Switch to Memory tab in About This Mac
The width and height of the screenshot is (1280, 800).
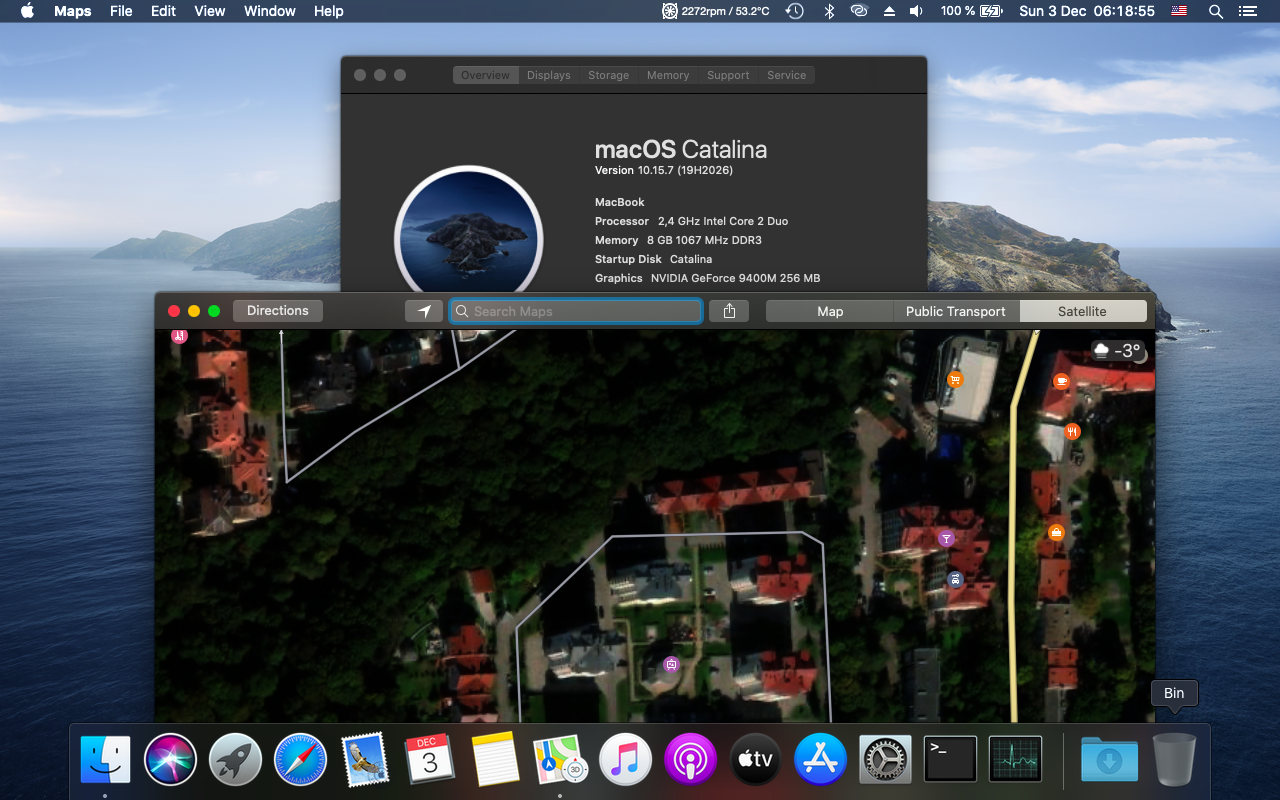click(668, 75)
